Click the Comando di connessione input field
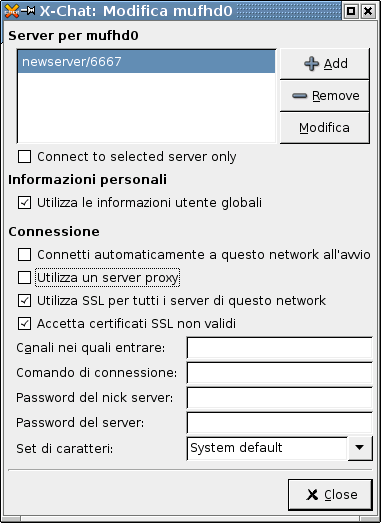 (x=280, y=373)
